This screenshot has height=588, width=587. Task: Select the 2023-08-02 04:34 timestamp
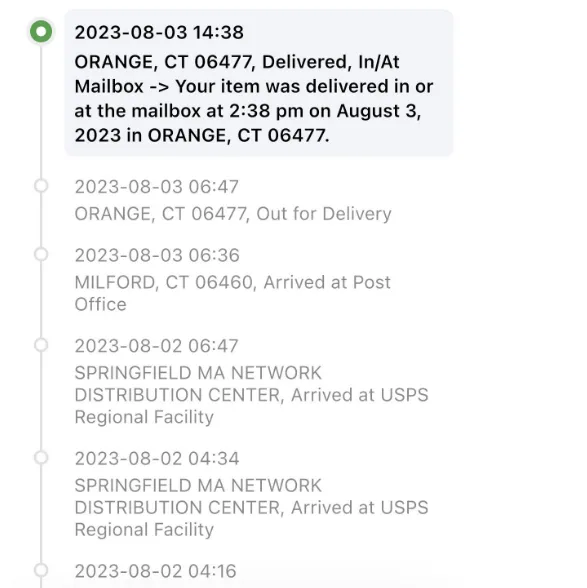click(x=157, y=459)
